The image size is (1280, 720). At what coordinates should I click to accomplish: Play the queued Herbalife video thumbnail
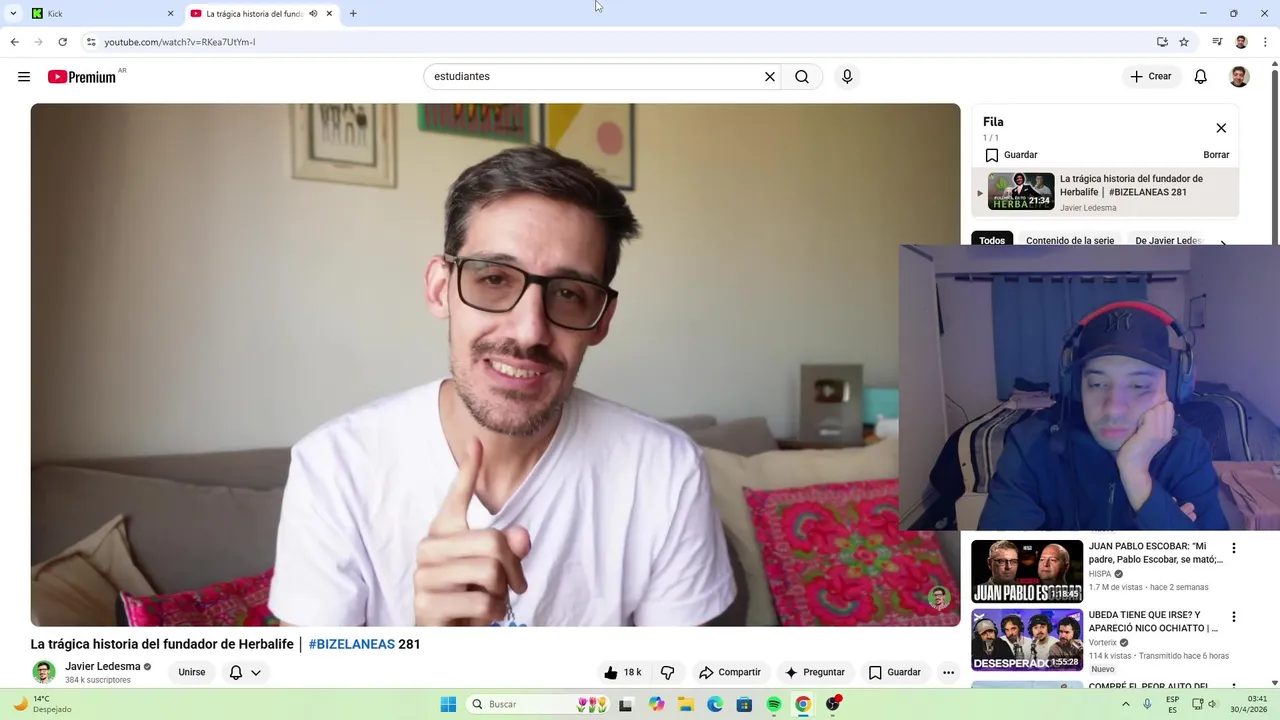pos(1021,191)
